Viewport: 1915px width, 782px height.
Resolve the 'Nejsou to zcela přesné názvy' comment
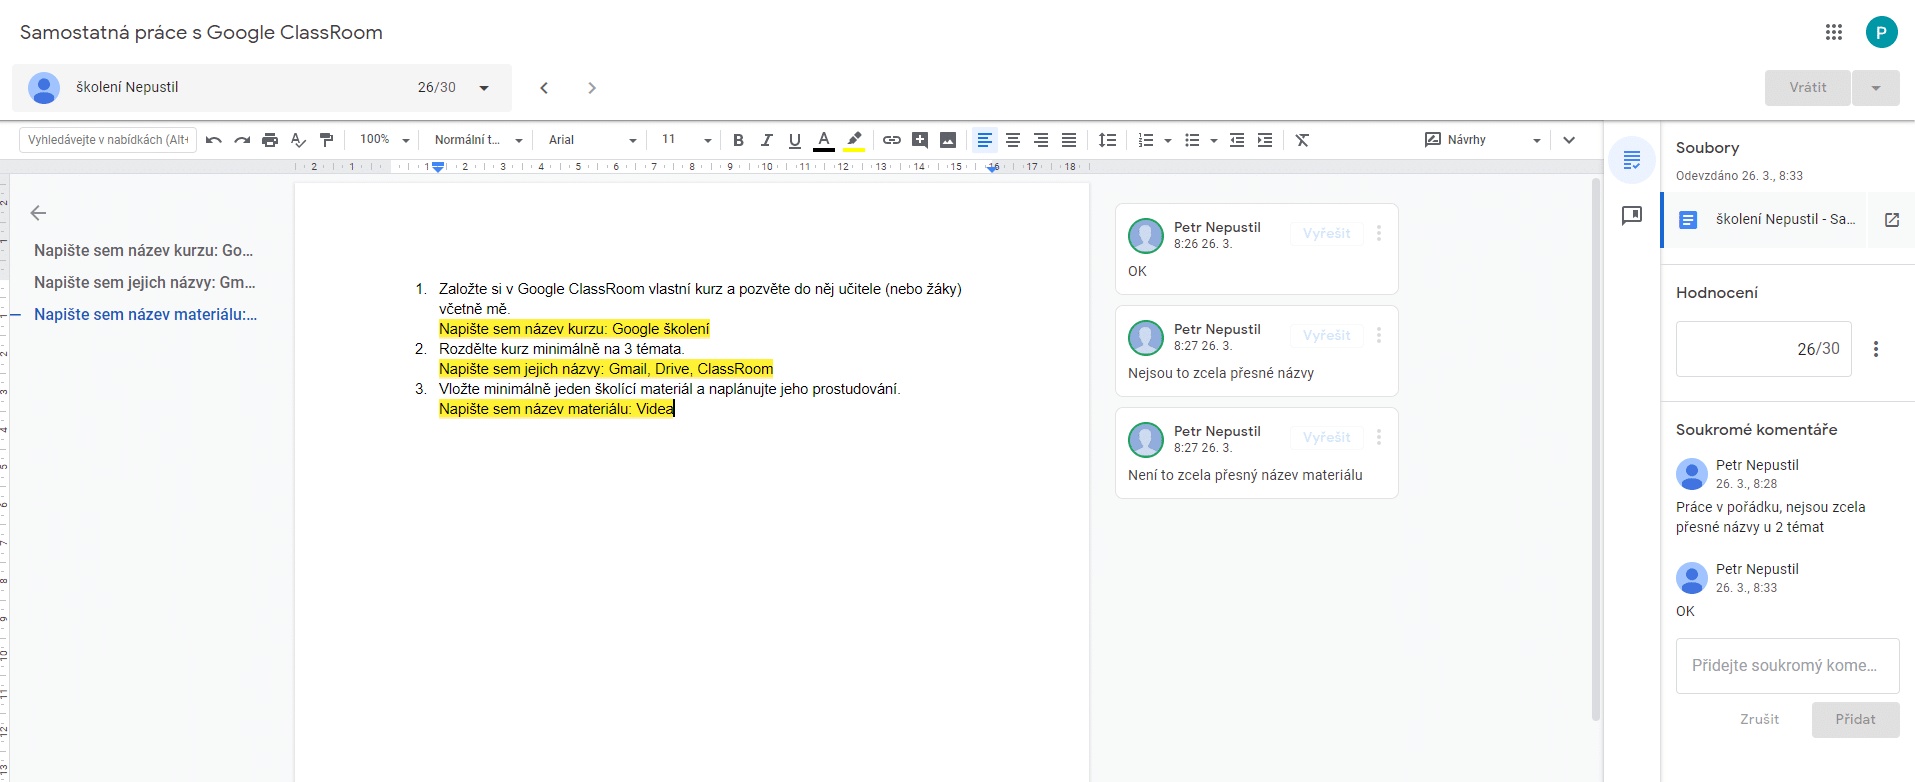pyautogui.click(x=1327, y=335)
